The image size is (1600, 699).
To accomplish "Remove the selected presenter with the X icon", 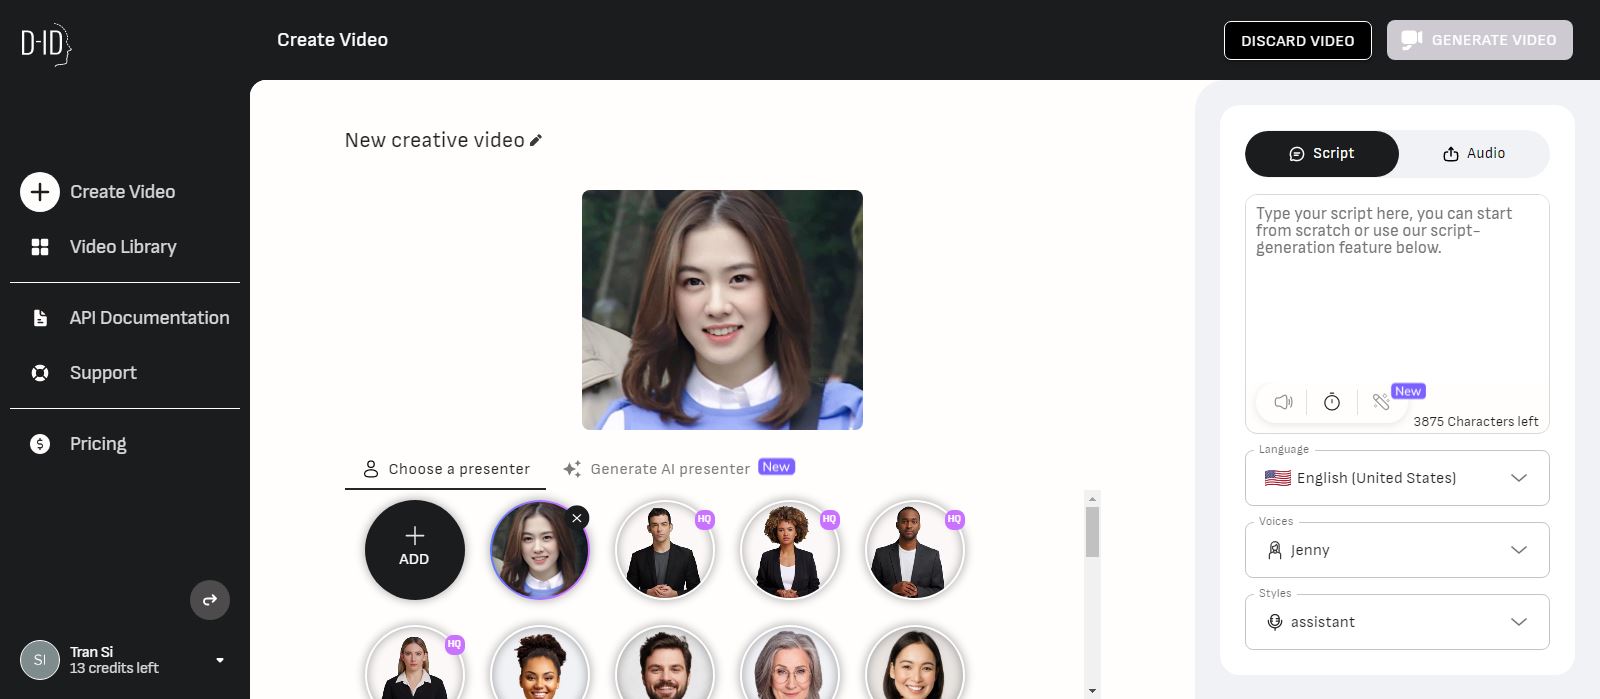I will click(577, 518).
